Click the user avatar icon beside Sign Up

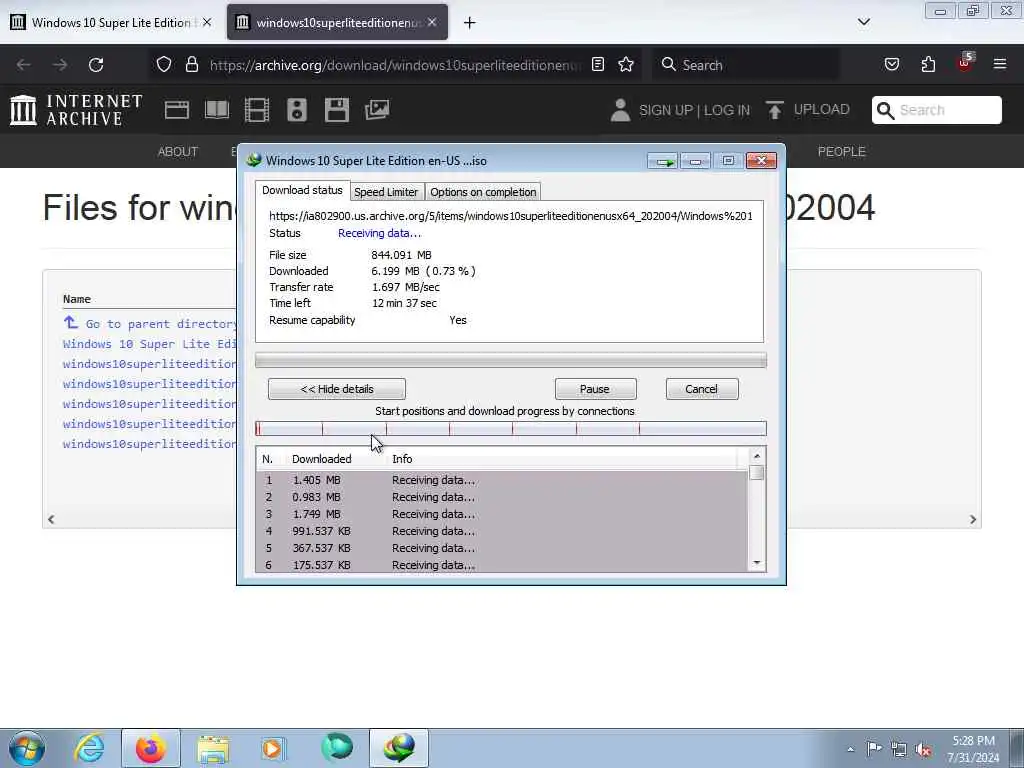(x=620, y=110)
